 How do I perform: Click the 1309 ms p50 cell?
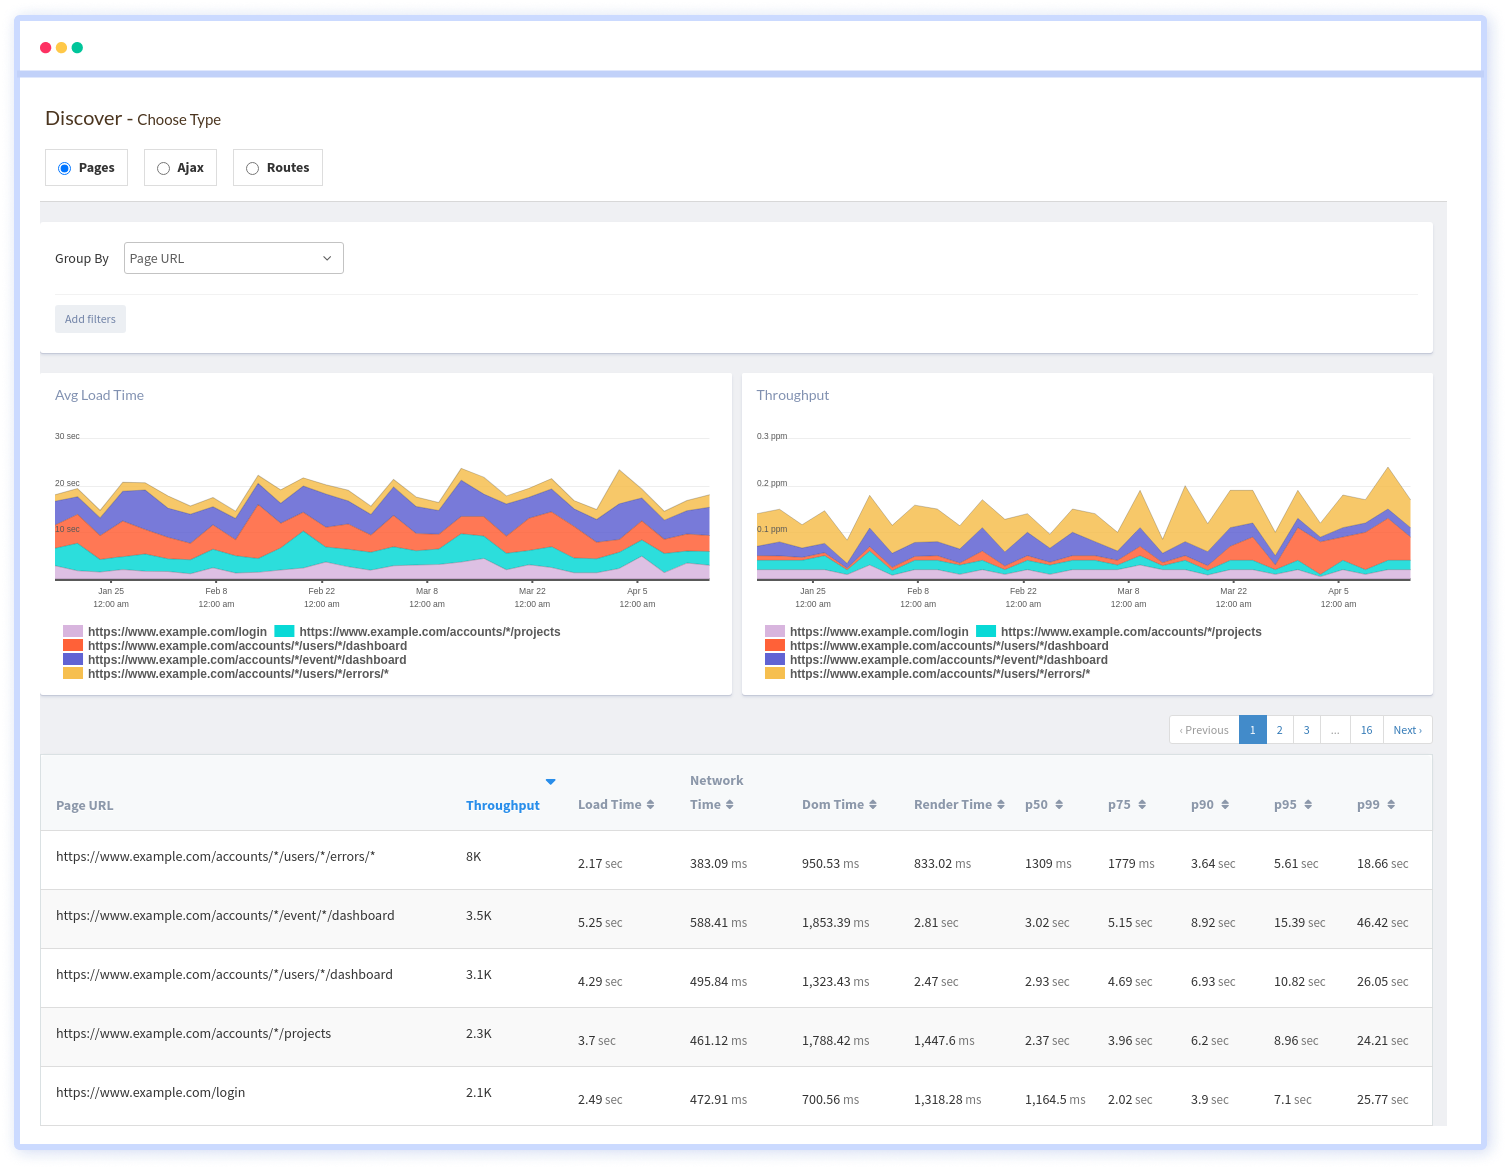click(1048, 864)
